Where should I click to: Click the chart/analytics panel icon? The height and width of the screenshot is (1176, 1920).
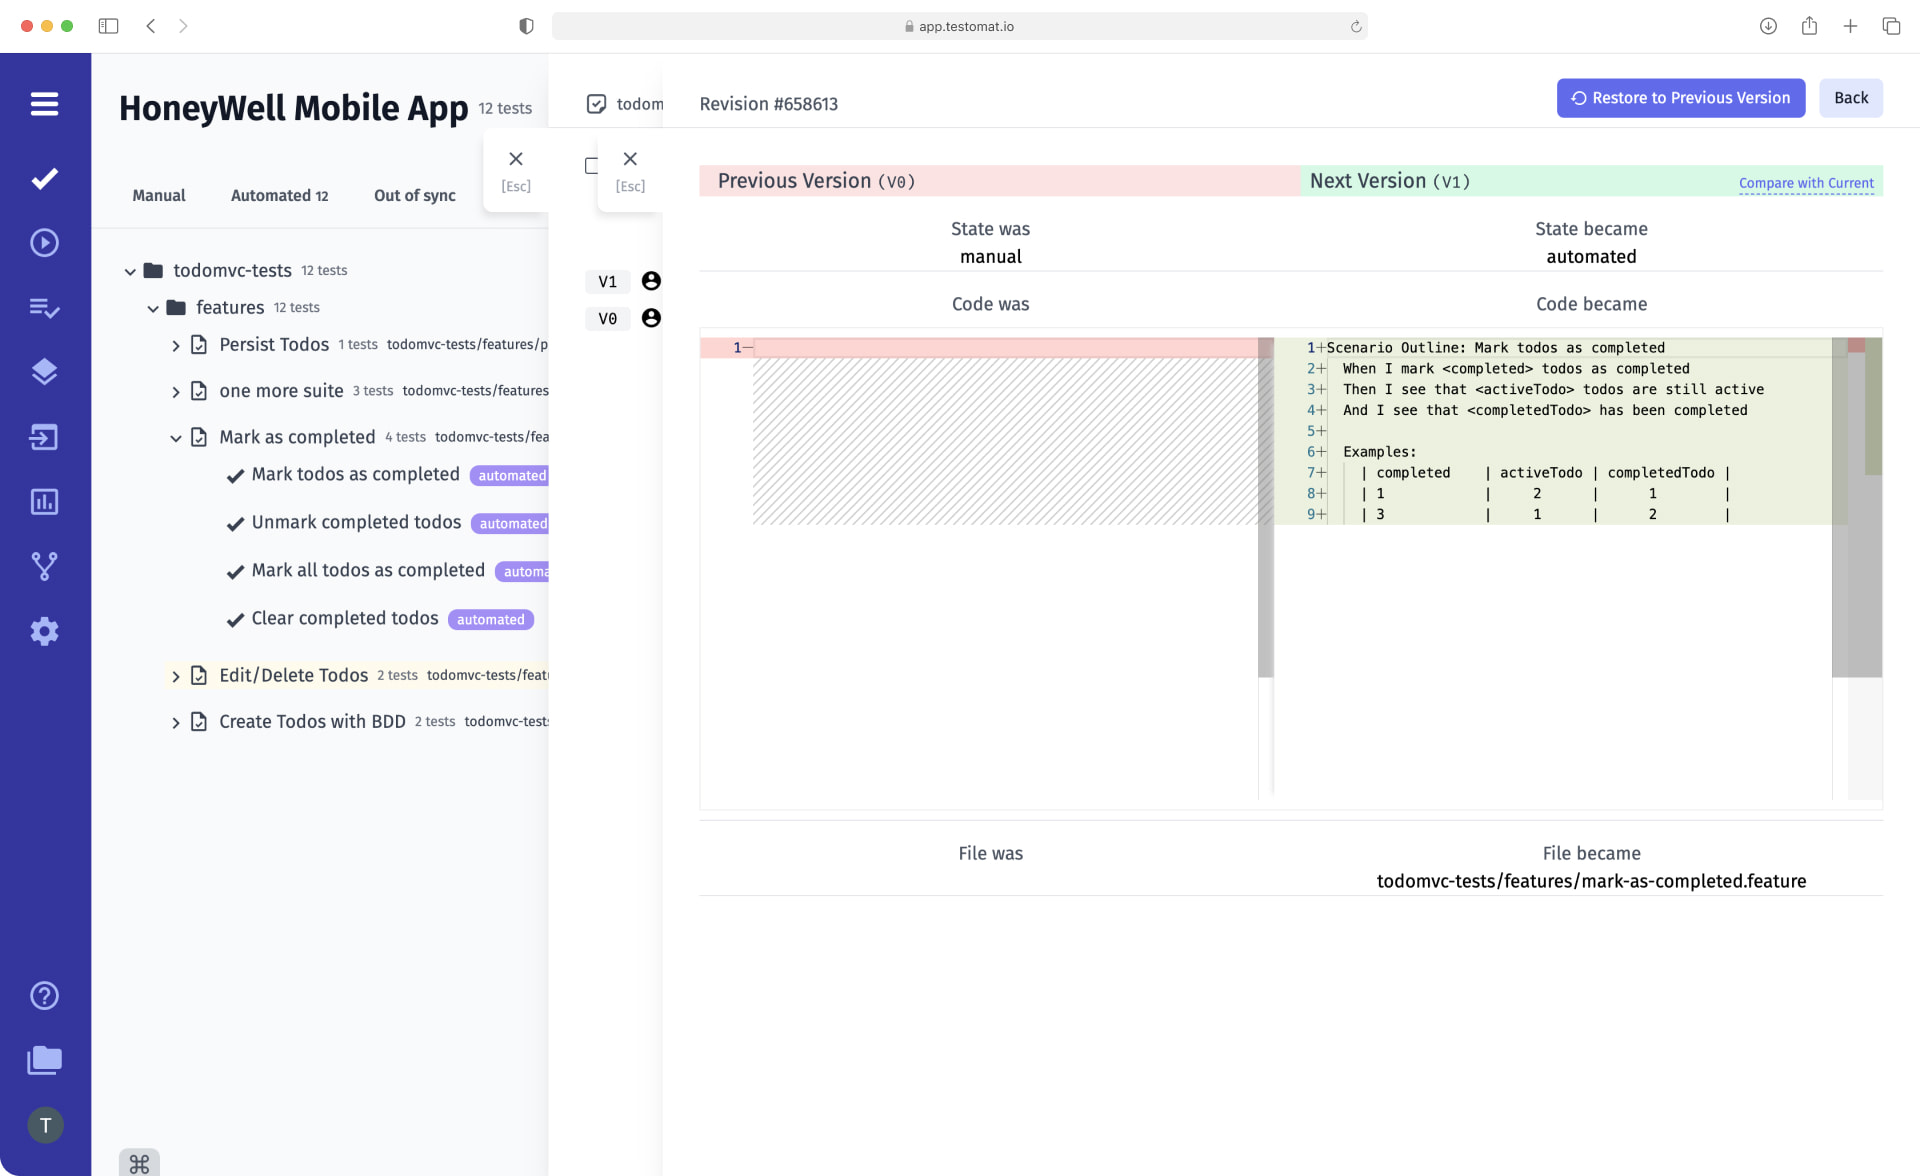point(43,500)
